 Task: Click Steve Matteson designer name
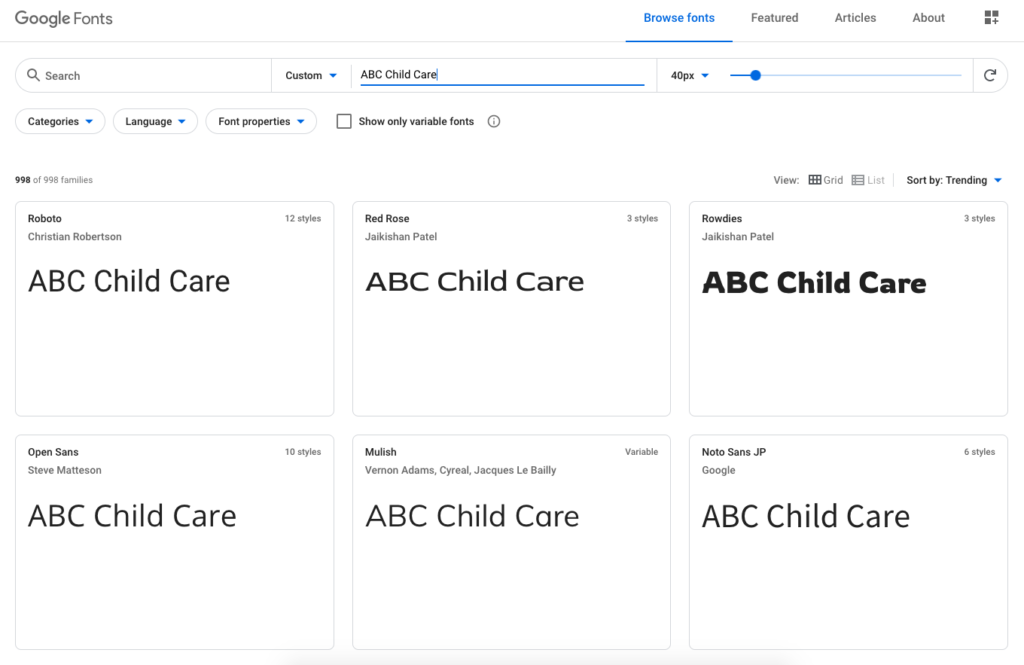tap(65, 470)
